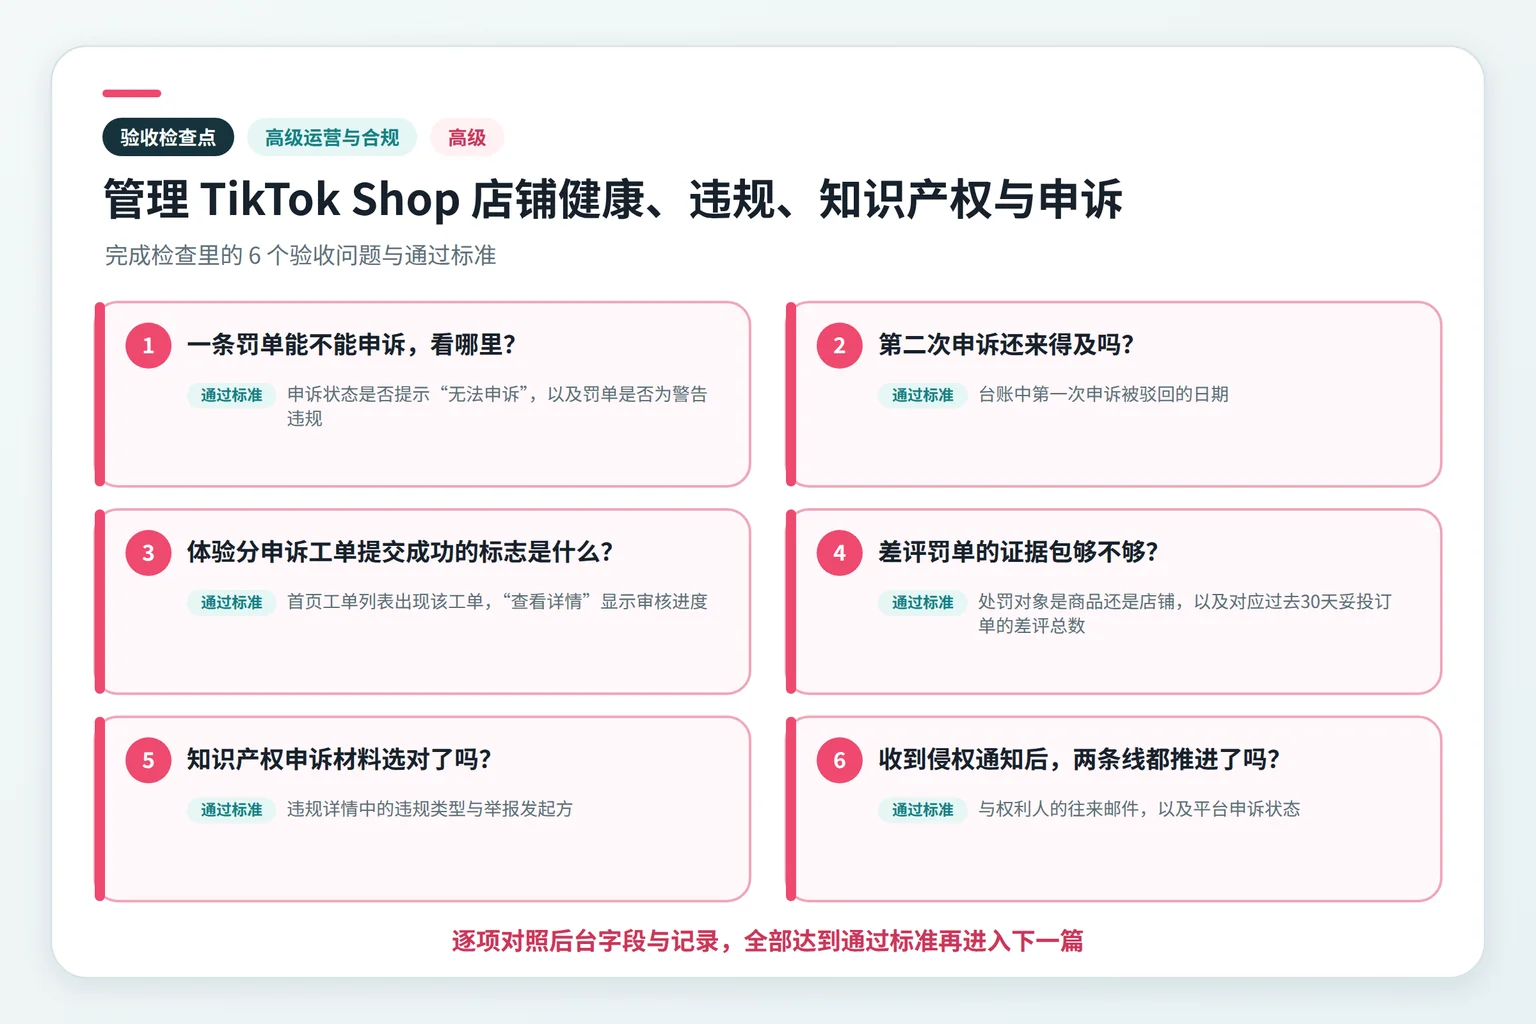Click subtitle 完成检查里的 6 个验收问题与通过标准
The width and height of the screenshot is (1536, 1024).
click(300, 256)
